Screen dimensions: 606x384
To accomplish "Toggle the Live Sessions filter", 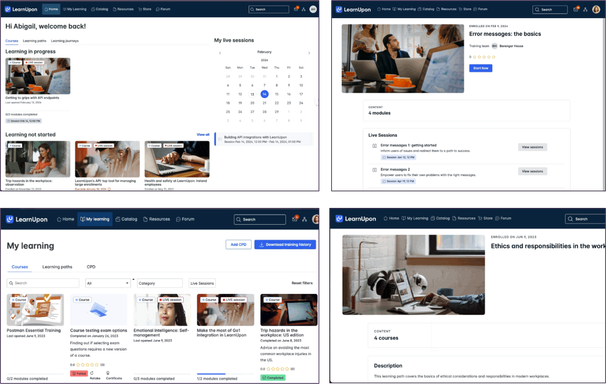I will pyautogui.click(x=202, y=283).
